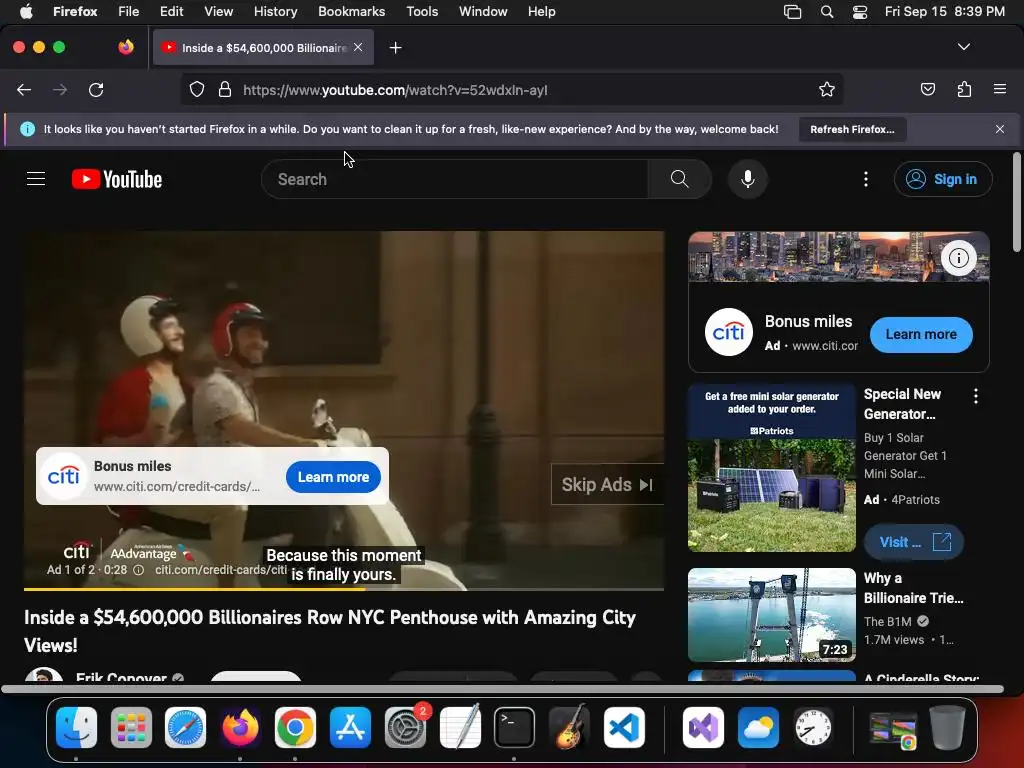Click the city skyline ad banner image
The height and width of the screenshot is (768, 1024).
839,257
